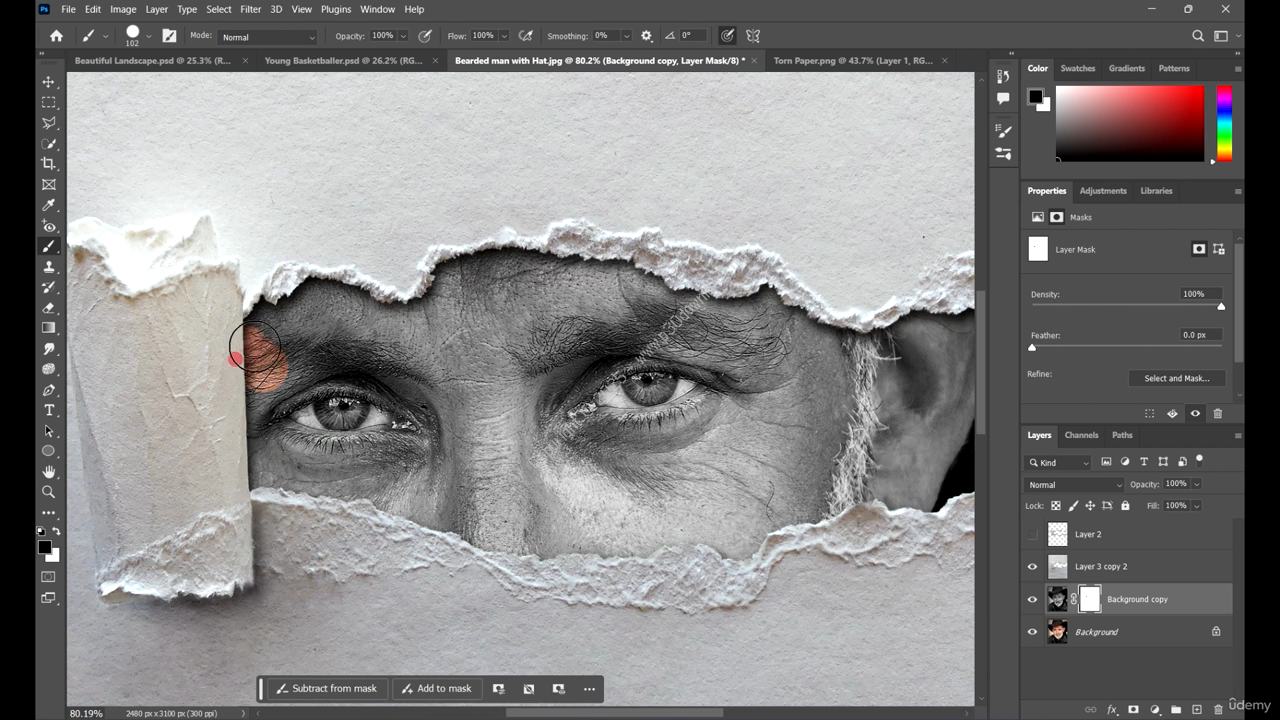Hide the Layer 3 copy 2 layer
1280x720 pixels.
click(x=1033, y=567)
